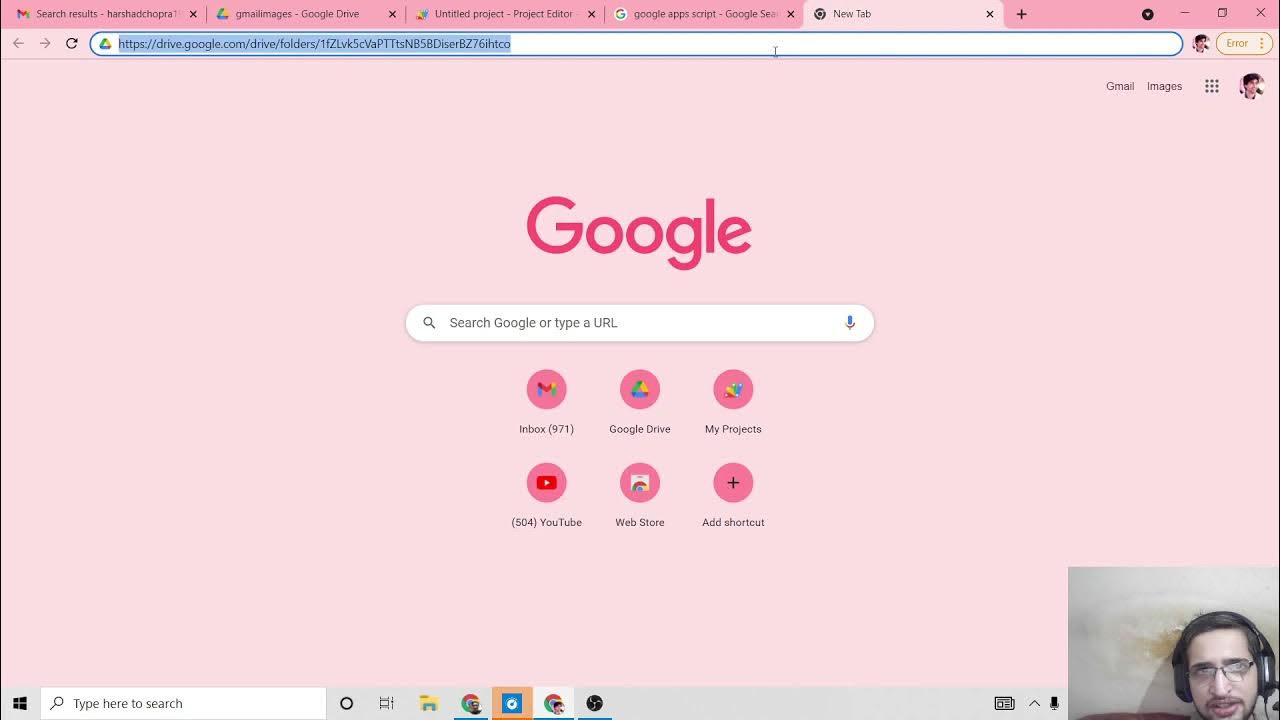The height and width of the screenshot is (720, 1280).
Task: Open the Images link at top right
Action: (1164, 86)
